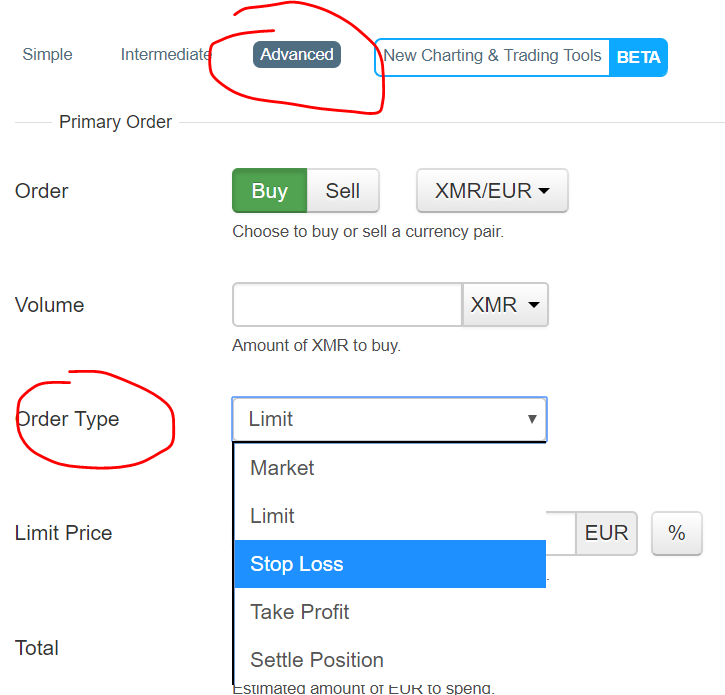Select the Advanced order tab
The width and height of the screenshot is (725, 695).
(297, 55)
